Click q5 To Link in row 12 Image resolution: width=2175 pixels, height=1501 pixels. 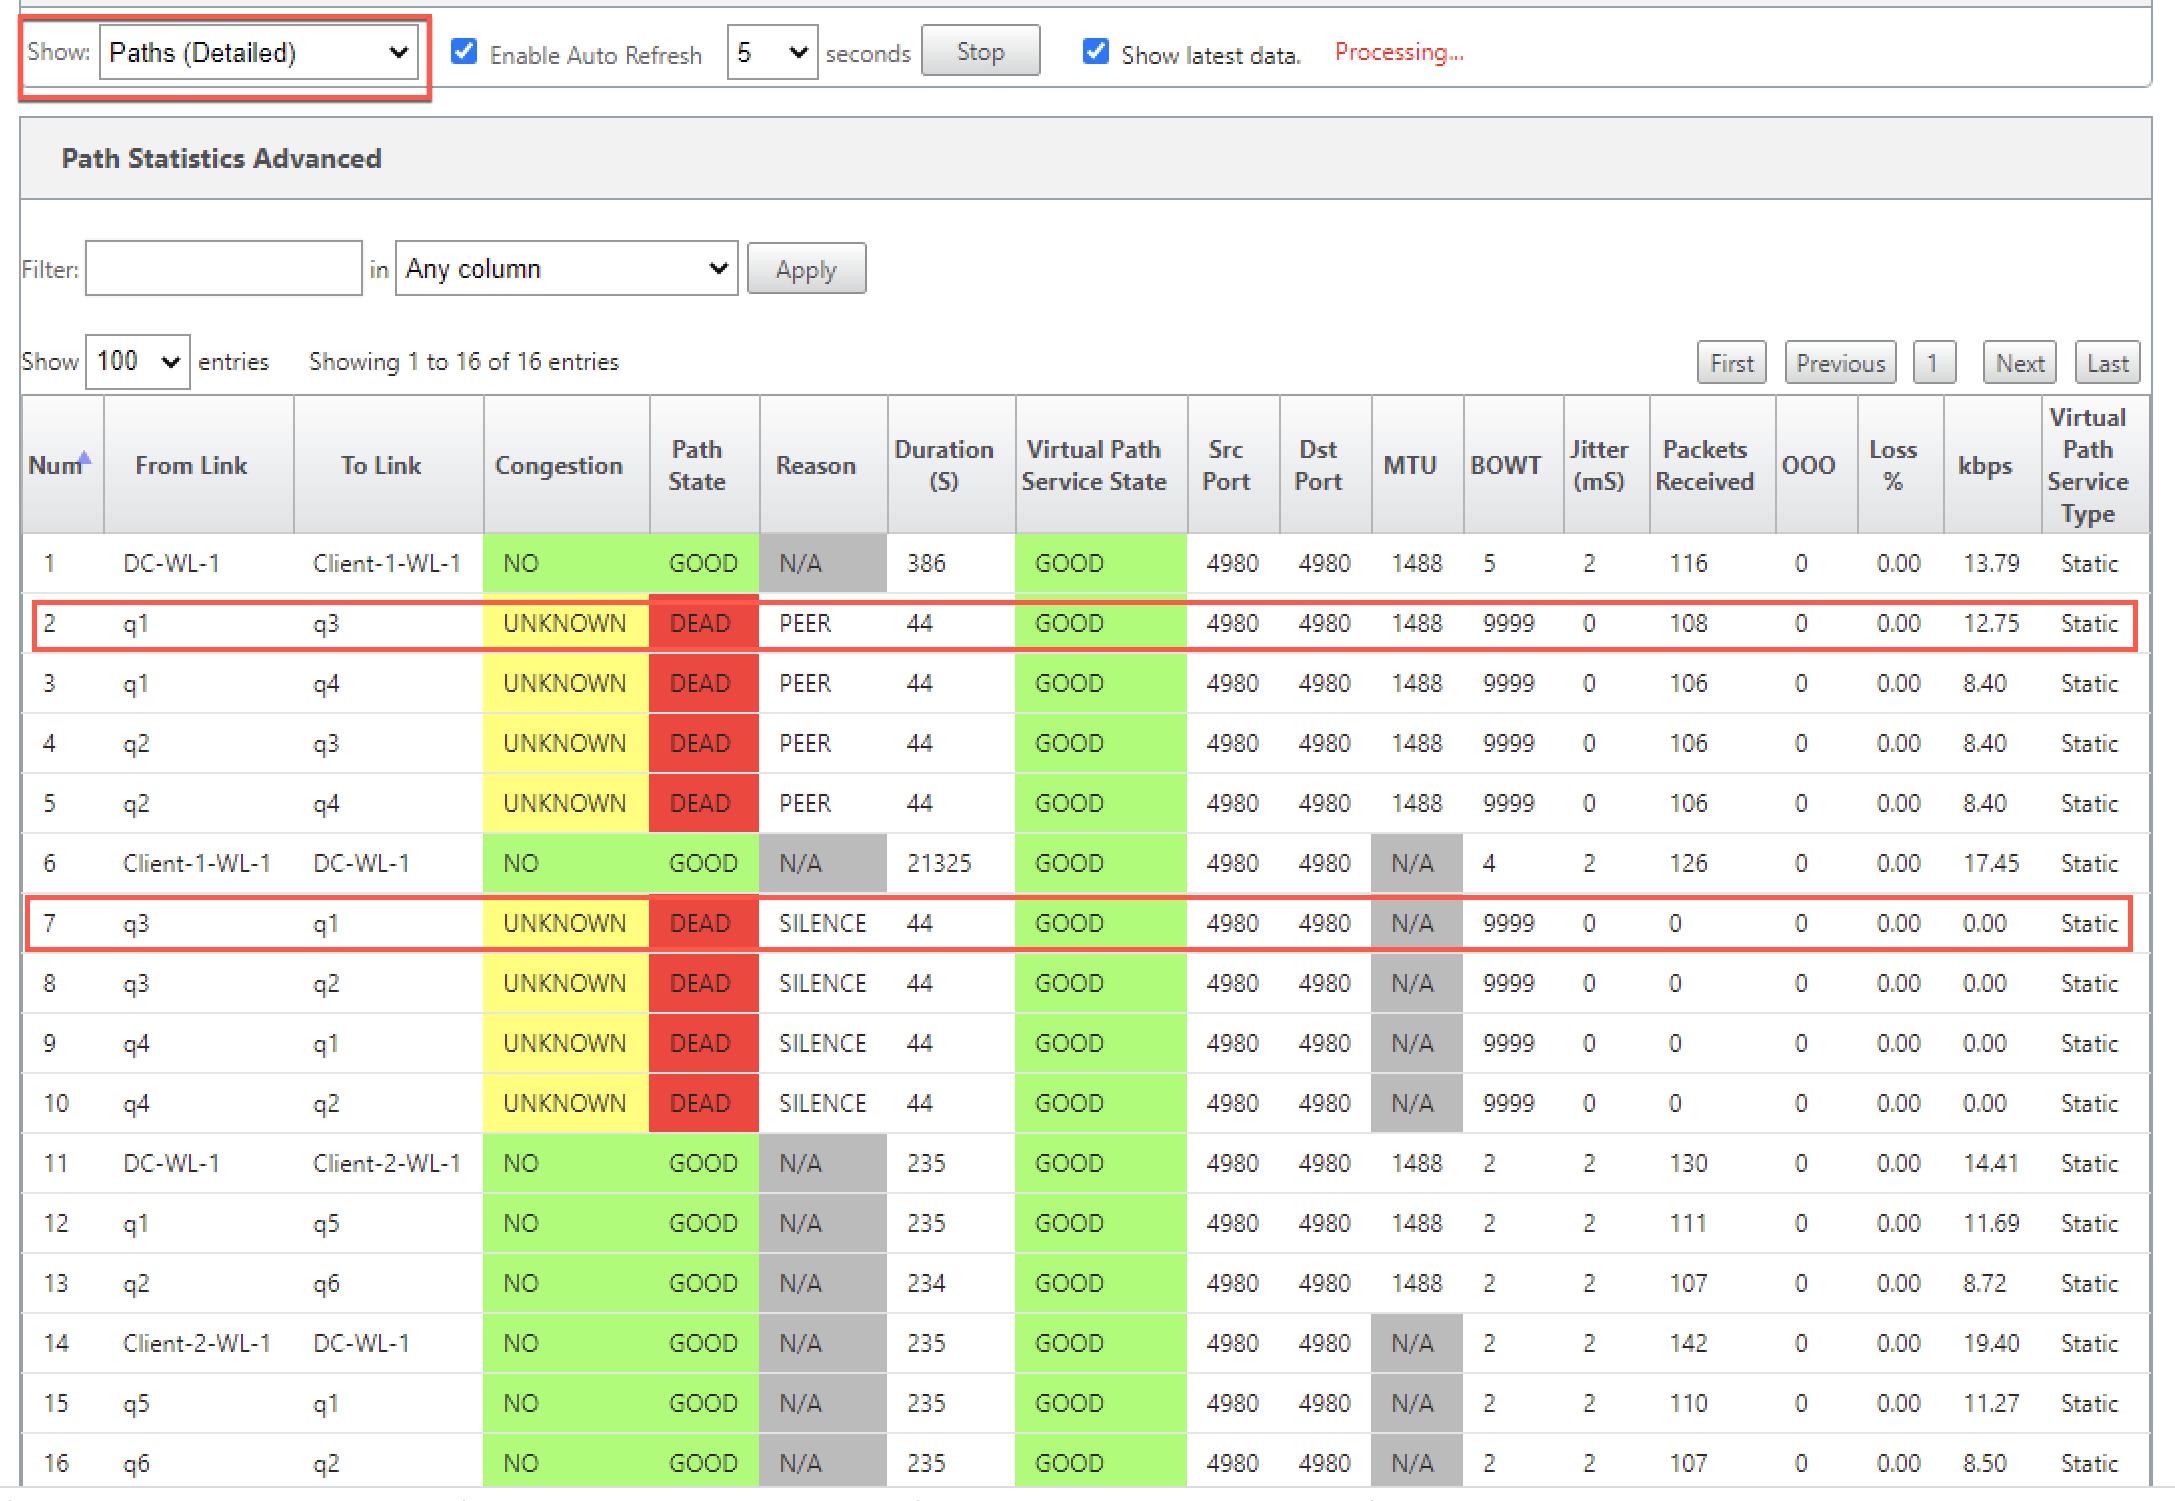(x=326, y=1224)
